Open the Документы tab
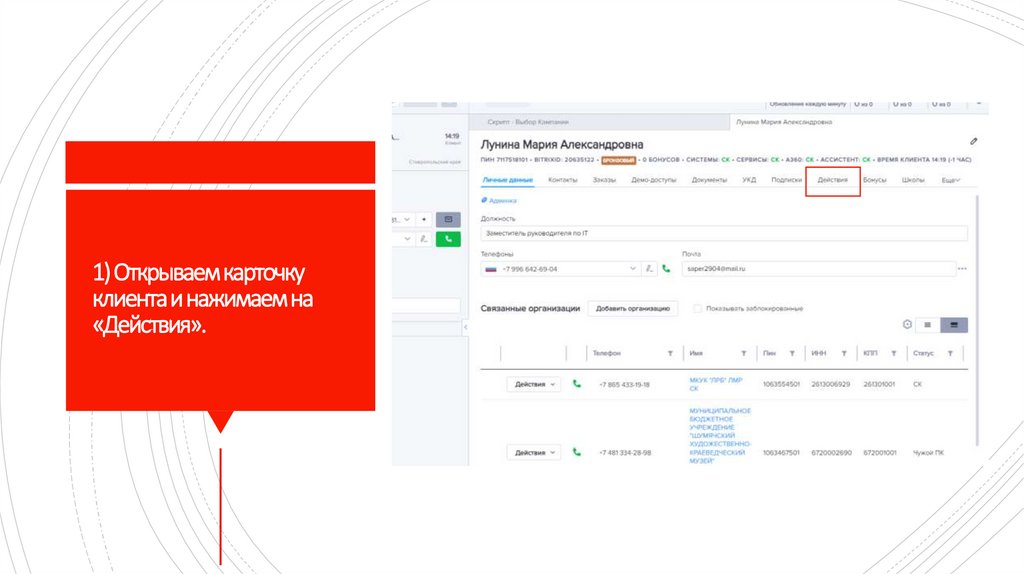 coord(709,180)
